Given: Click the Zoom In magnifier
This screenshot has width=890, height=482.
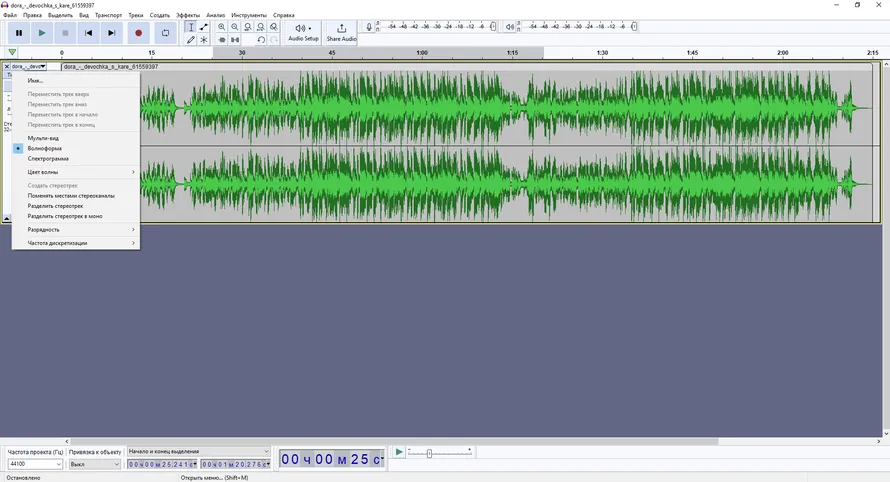Looking at the screenshot, I should pyautogui.click(x=221, y=27).
